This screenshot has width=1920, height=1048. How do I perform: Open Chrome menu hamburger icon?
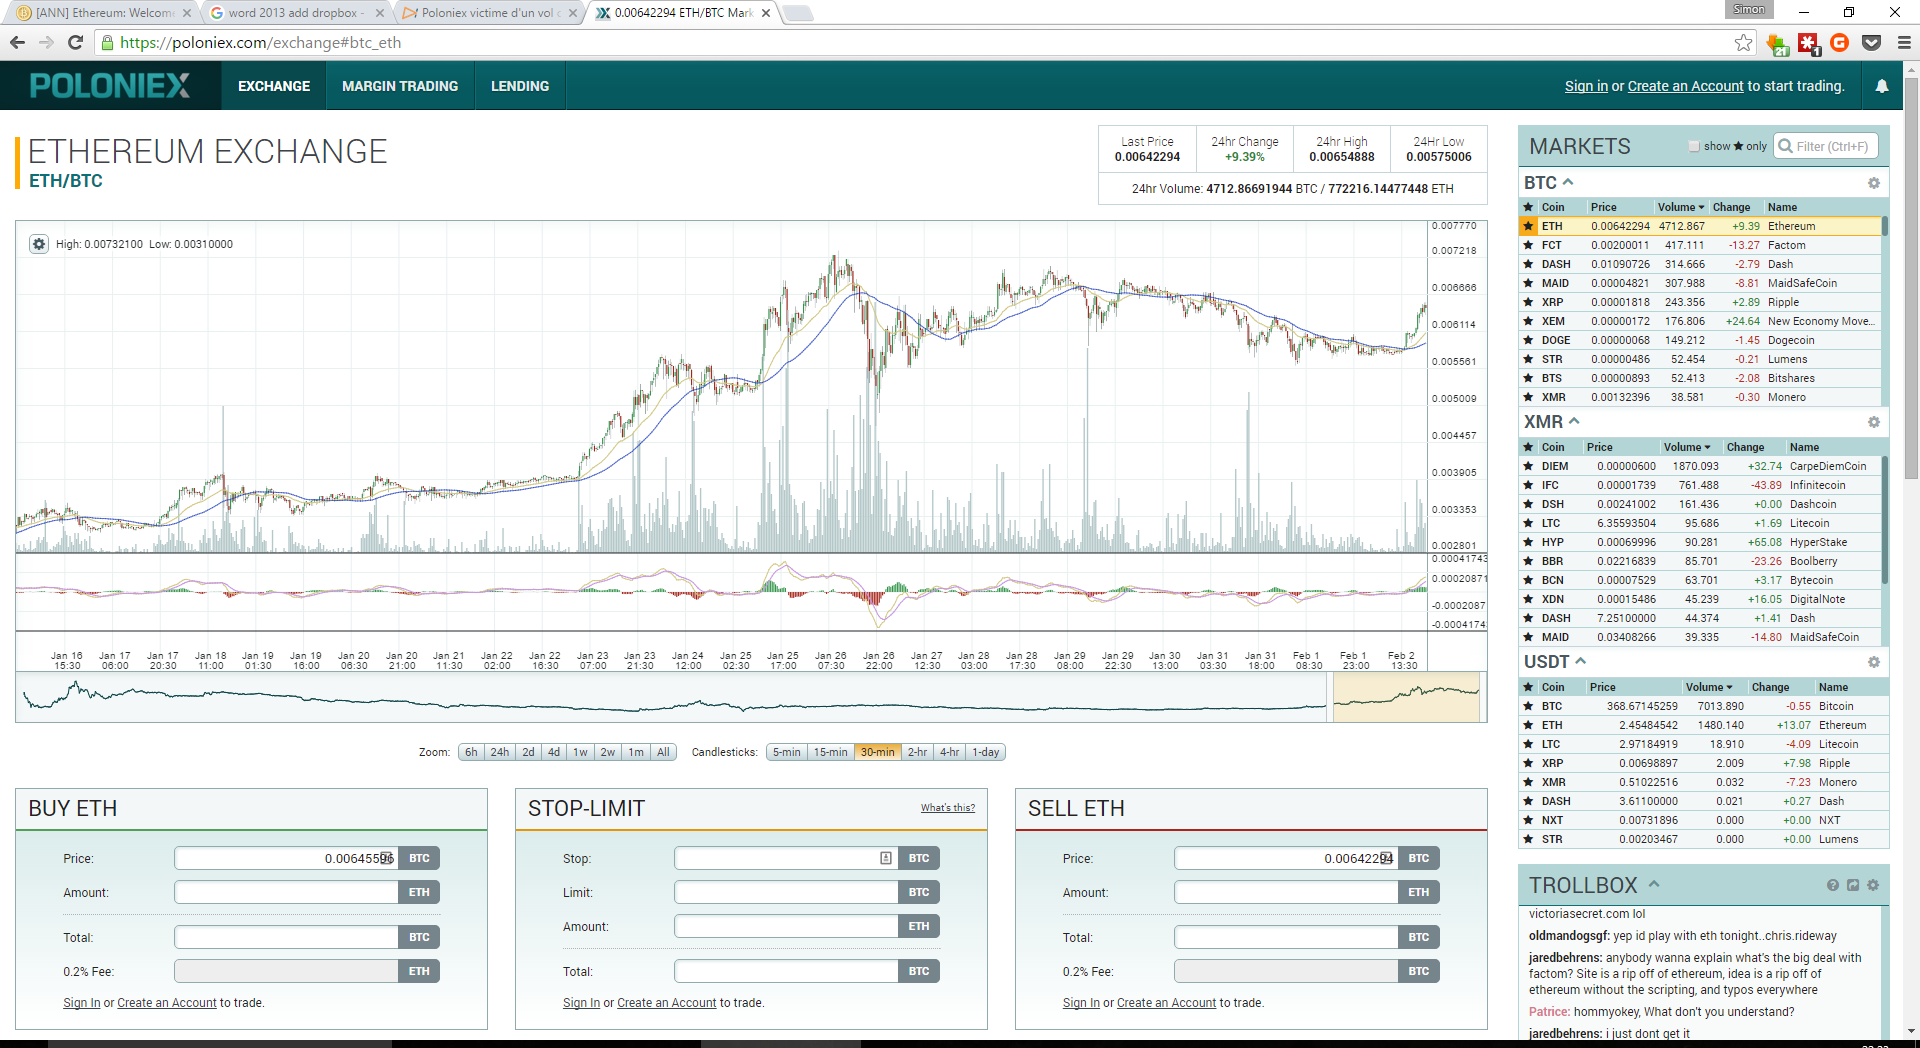click(x=1903, y=42)
